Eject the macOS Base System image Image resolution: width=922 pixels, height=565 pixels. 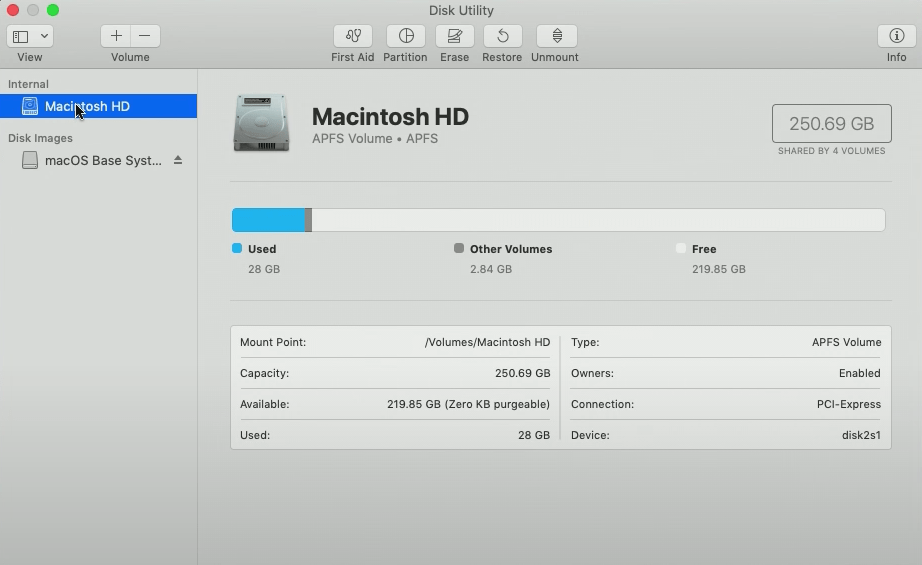click(178, 160)
